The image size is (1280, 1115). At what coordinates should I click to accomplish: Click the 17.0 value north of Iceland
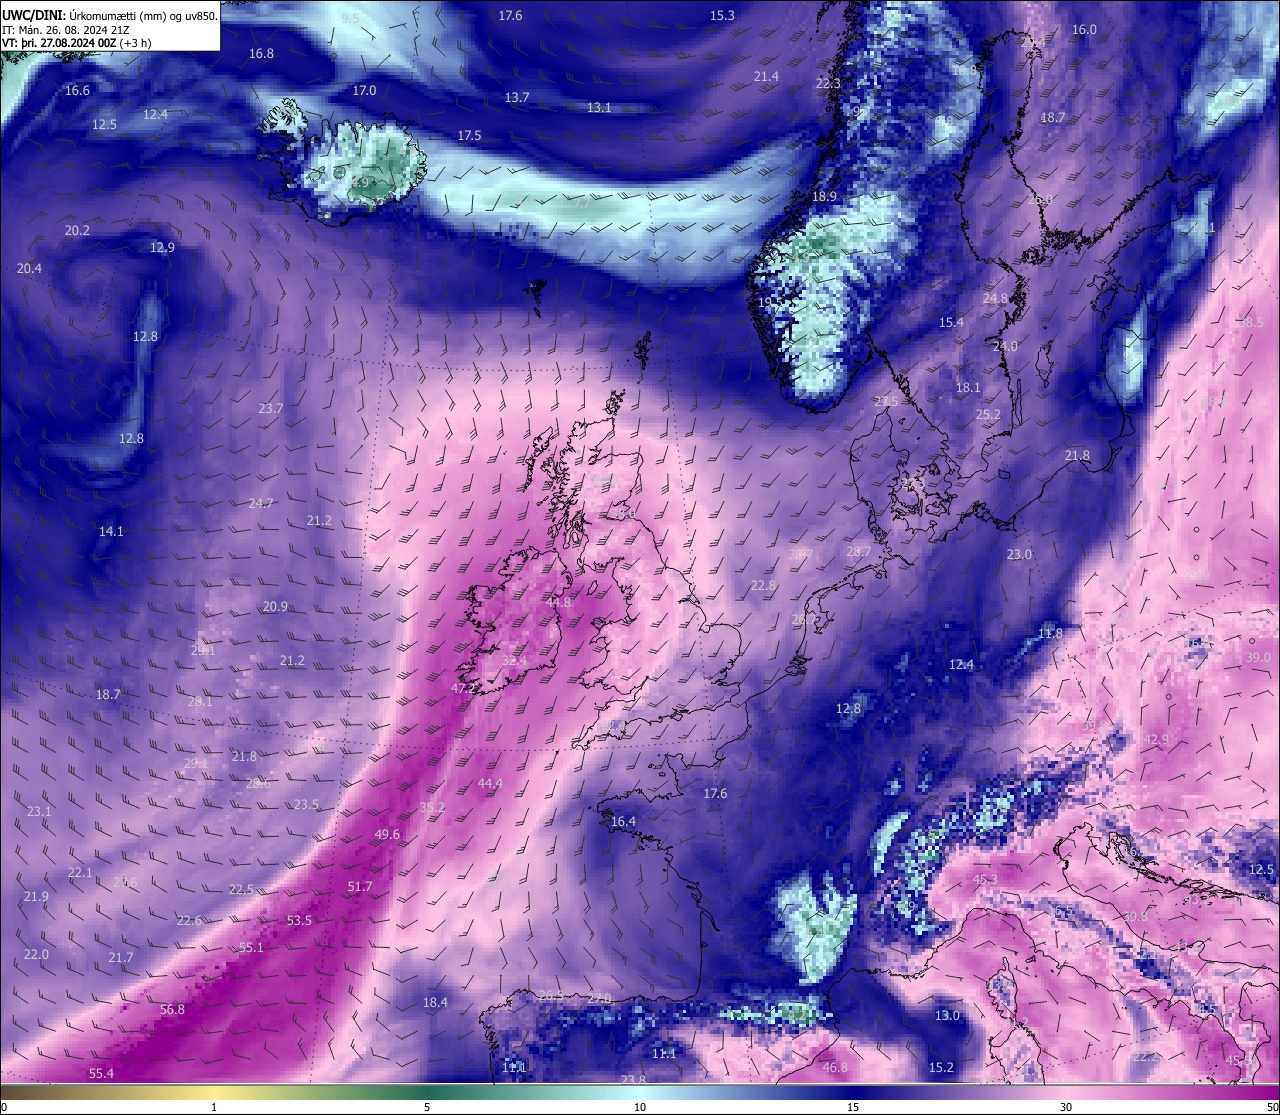coord(364,90)
